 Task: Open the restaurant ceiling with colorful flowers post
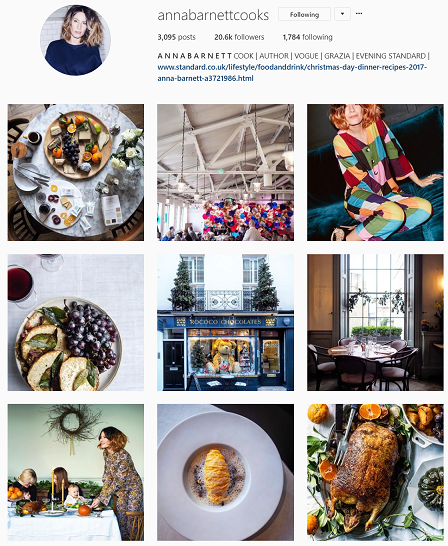tap(225, 172)
